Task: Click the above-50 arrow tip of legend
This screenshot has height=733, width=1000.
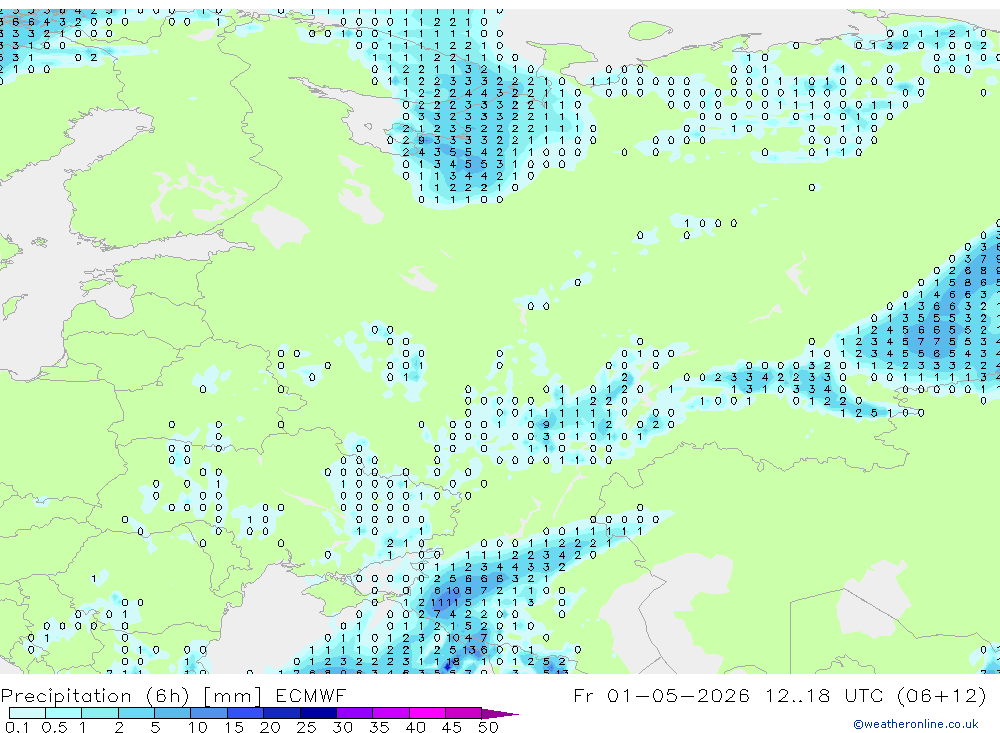Action: pos(500,713)
